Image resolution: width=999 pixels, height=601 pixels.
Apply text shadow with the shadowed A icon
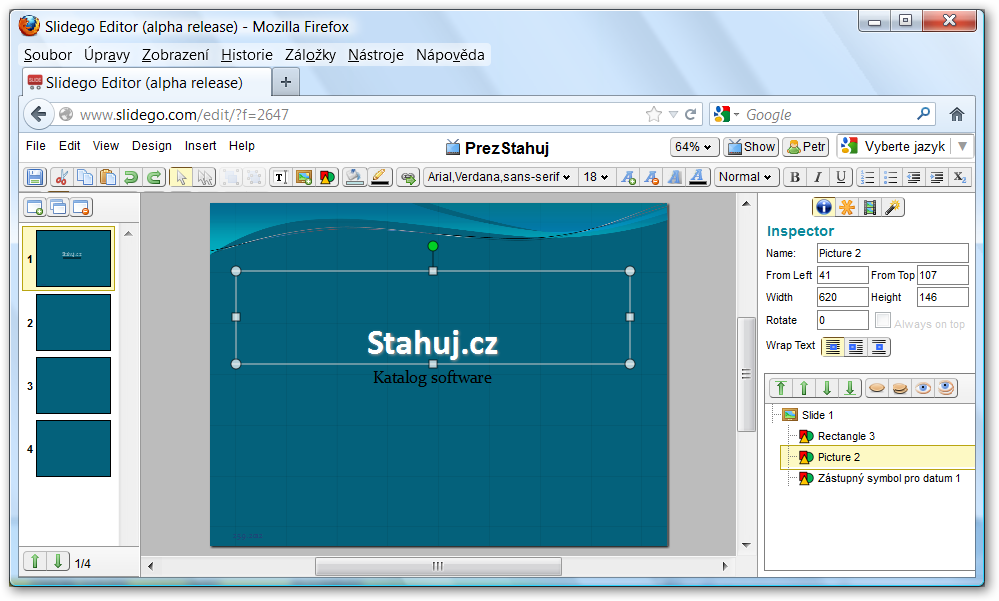pyautogui.click(x=674, y=177)
